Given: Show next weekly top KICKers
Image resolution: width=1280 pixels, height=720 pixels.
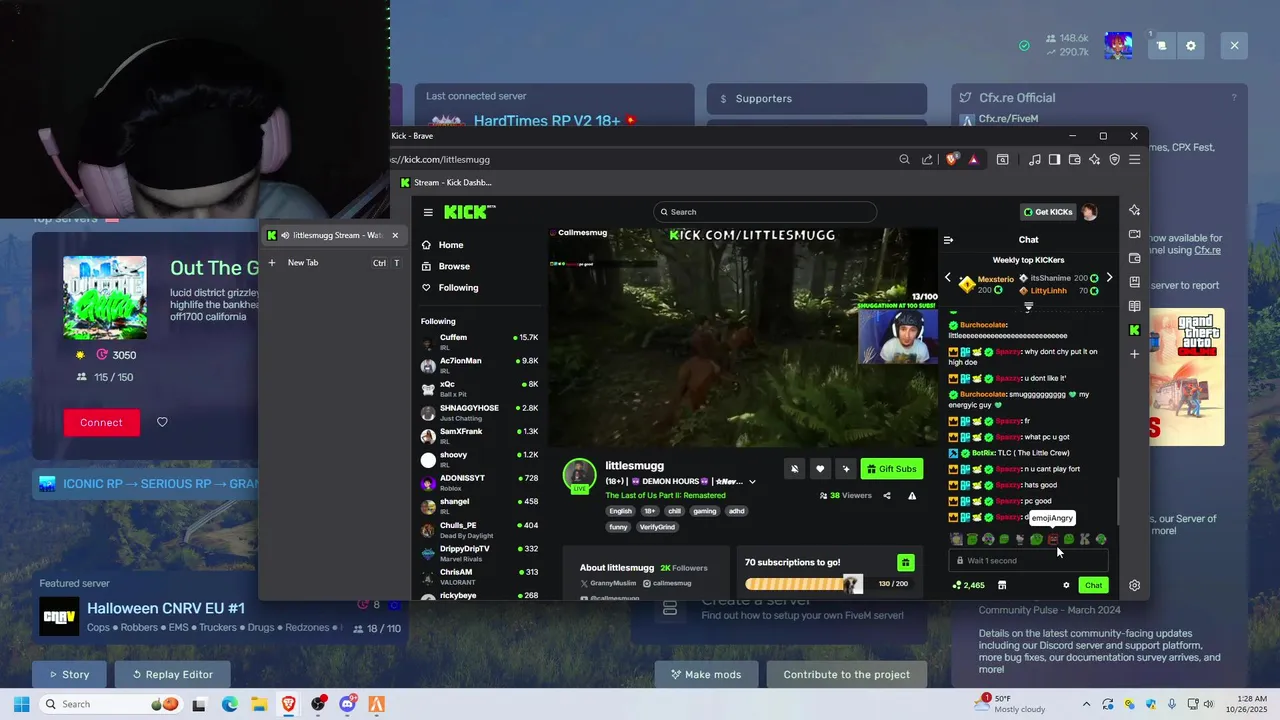Looking at the screenshot, I should point(1109,277).
